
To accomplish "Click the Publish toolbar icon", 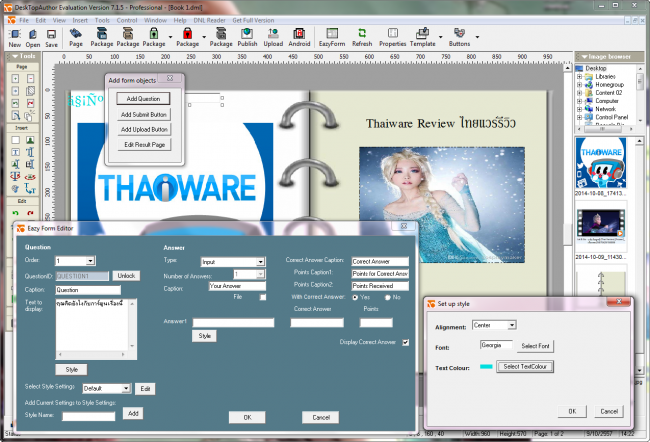I will (247, 37).
